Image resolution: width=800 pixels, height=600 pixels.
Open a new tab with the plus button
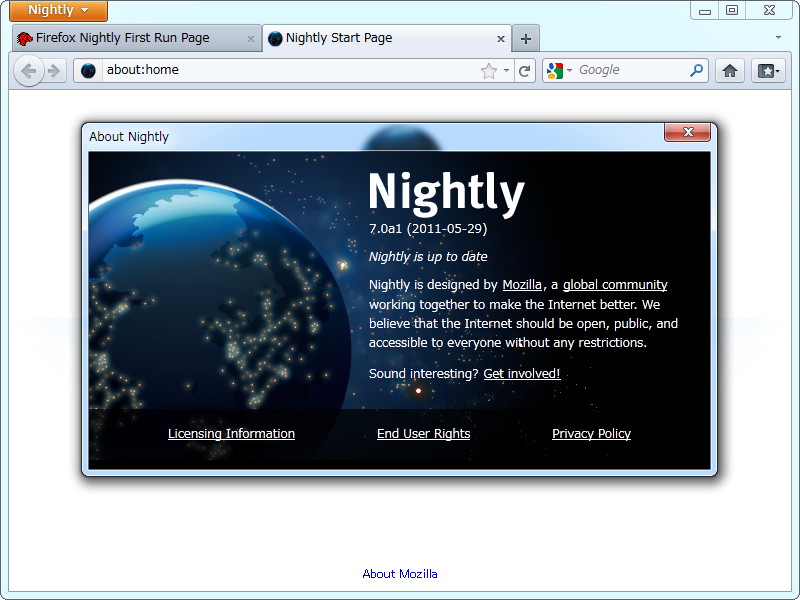525,37
